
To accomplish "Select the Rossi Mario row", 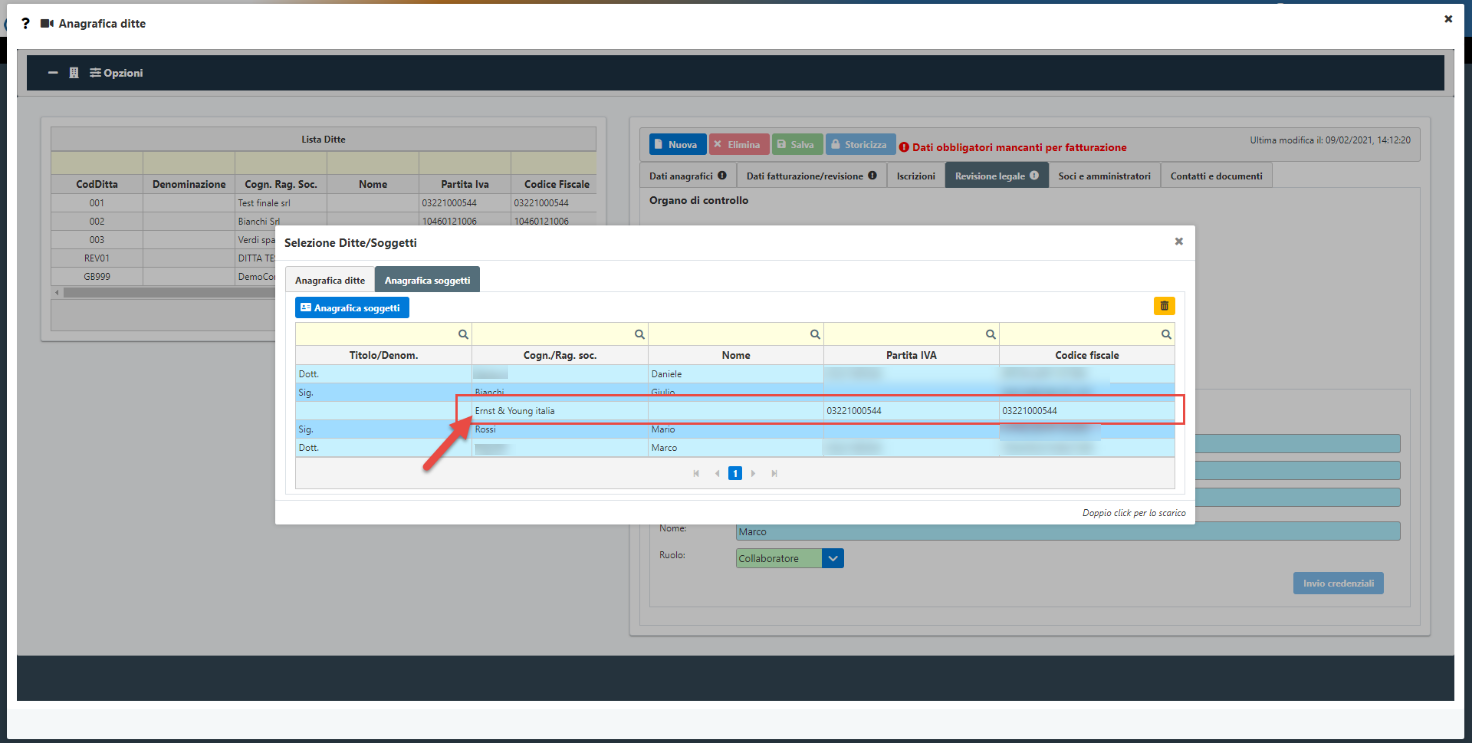I will click(x=735, y=429).
